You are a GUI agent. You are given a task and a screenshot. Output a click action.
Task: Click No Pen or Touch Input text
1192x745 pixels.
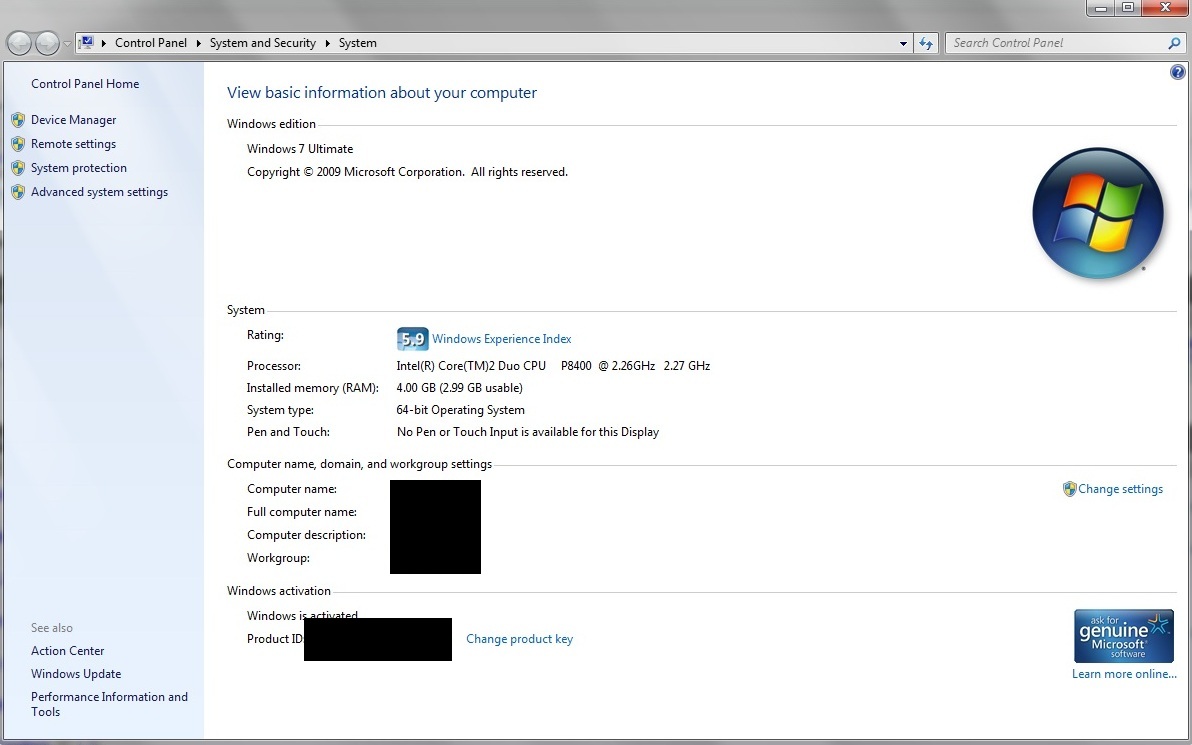coord(528,432)
